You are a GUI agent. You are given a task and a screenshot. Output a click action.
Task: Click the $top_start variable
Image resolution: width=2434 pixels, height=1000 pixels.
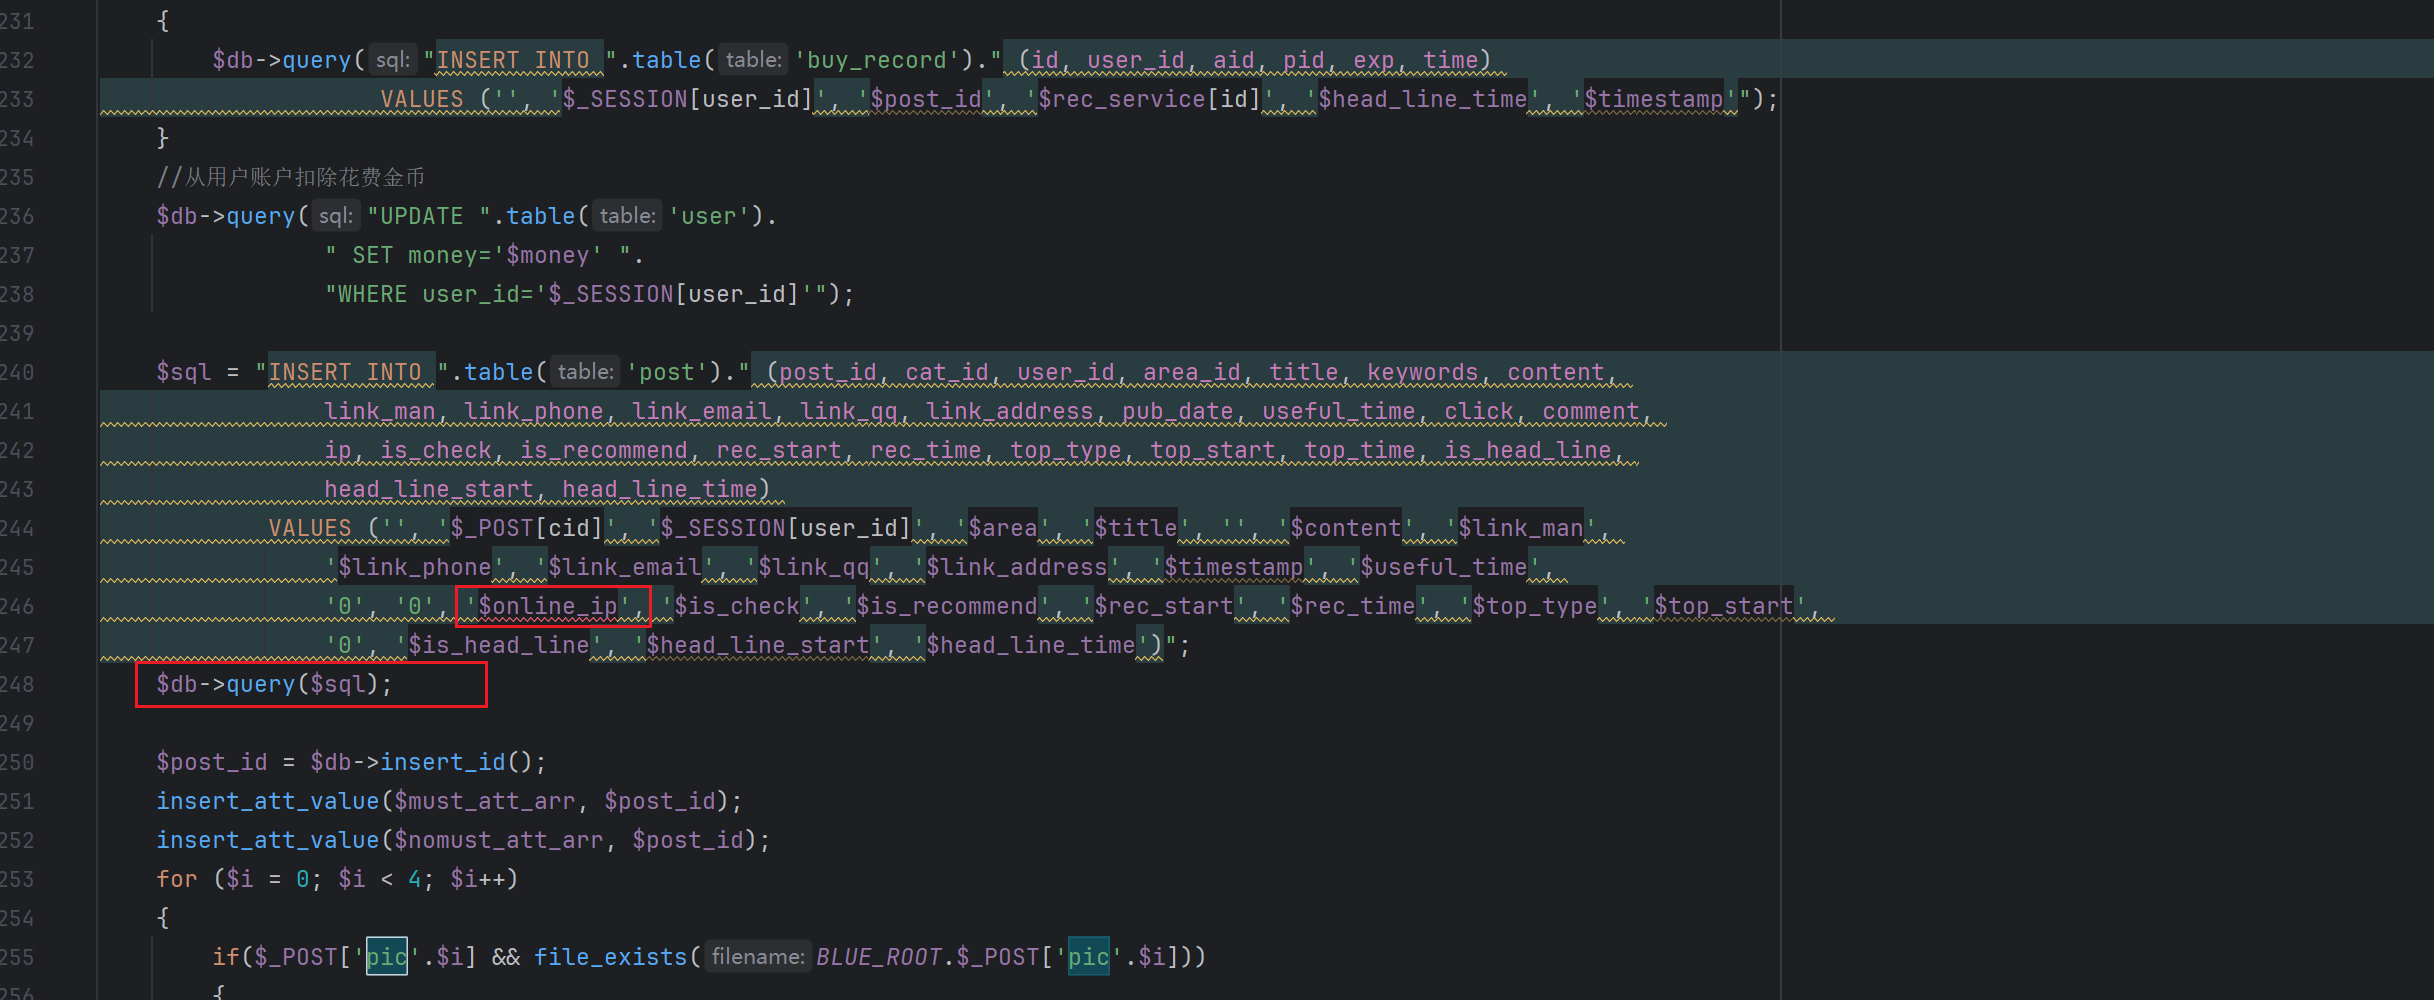pyautogui.click(x=1724, y=606)
